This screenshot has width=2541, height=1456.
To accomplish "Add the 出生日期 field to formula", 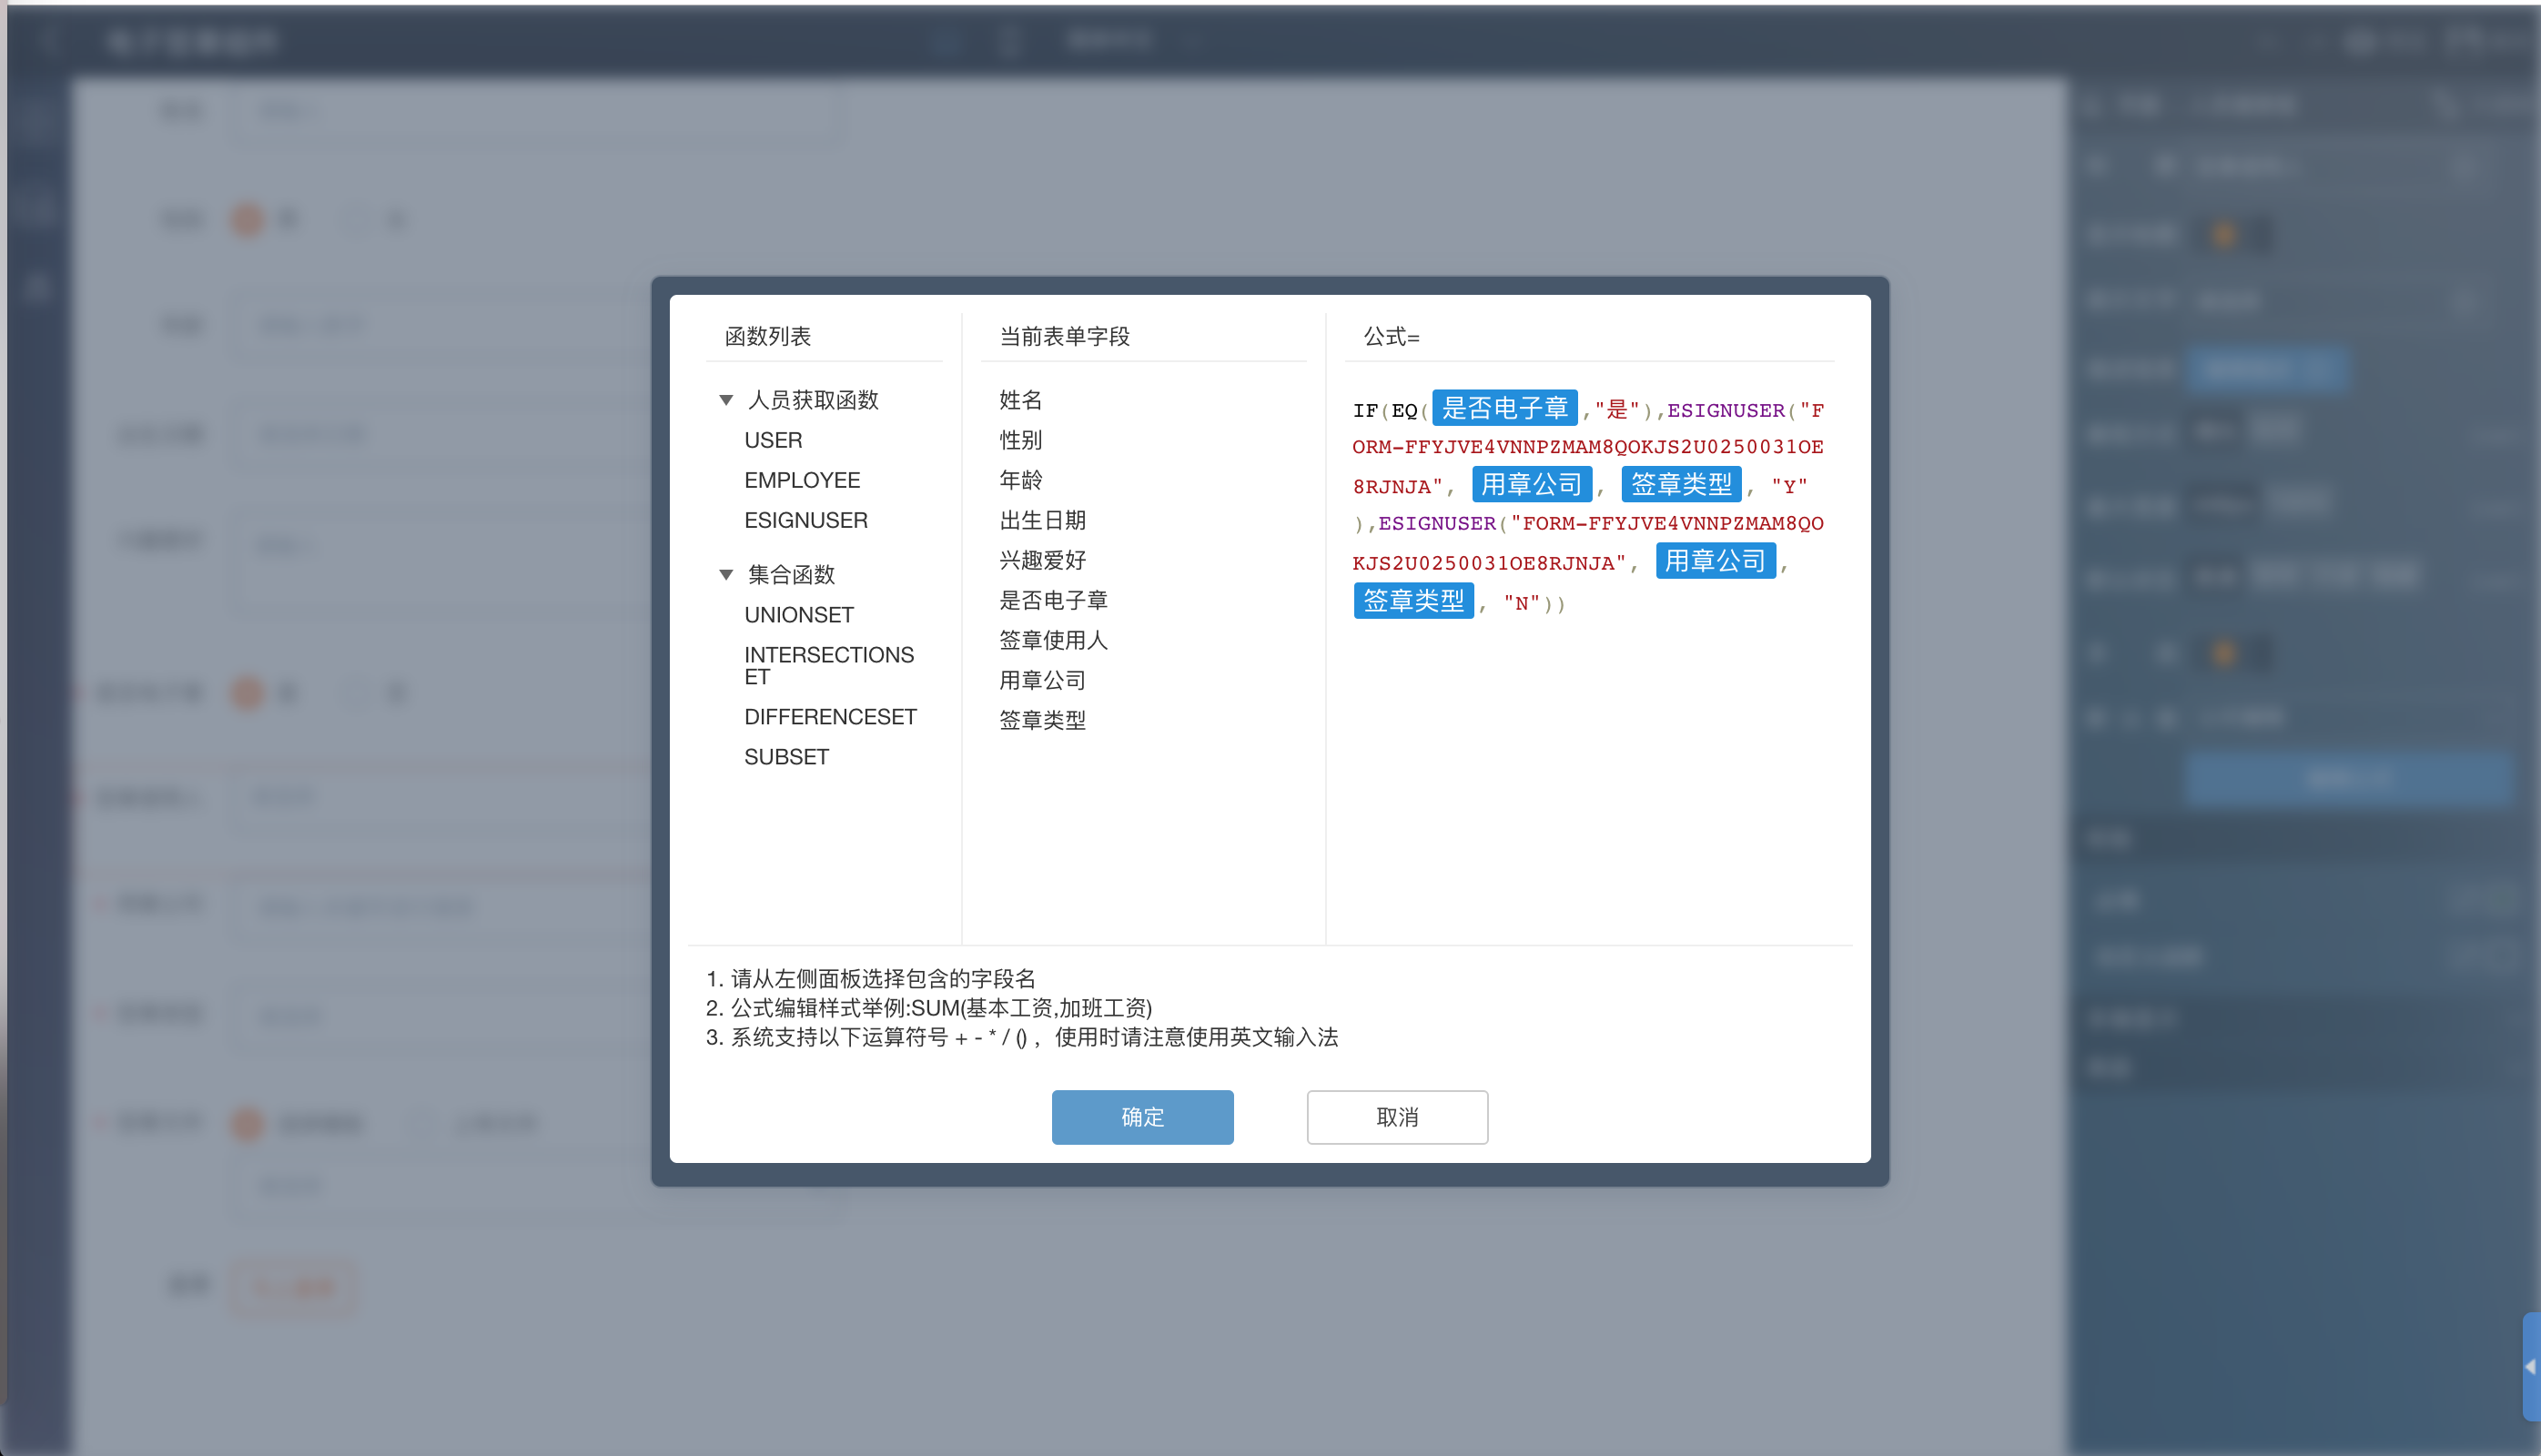I will (1042, 520).
